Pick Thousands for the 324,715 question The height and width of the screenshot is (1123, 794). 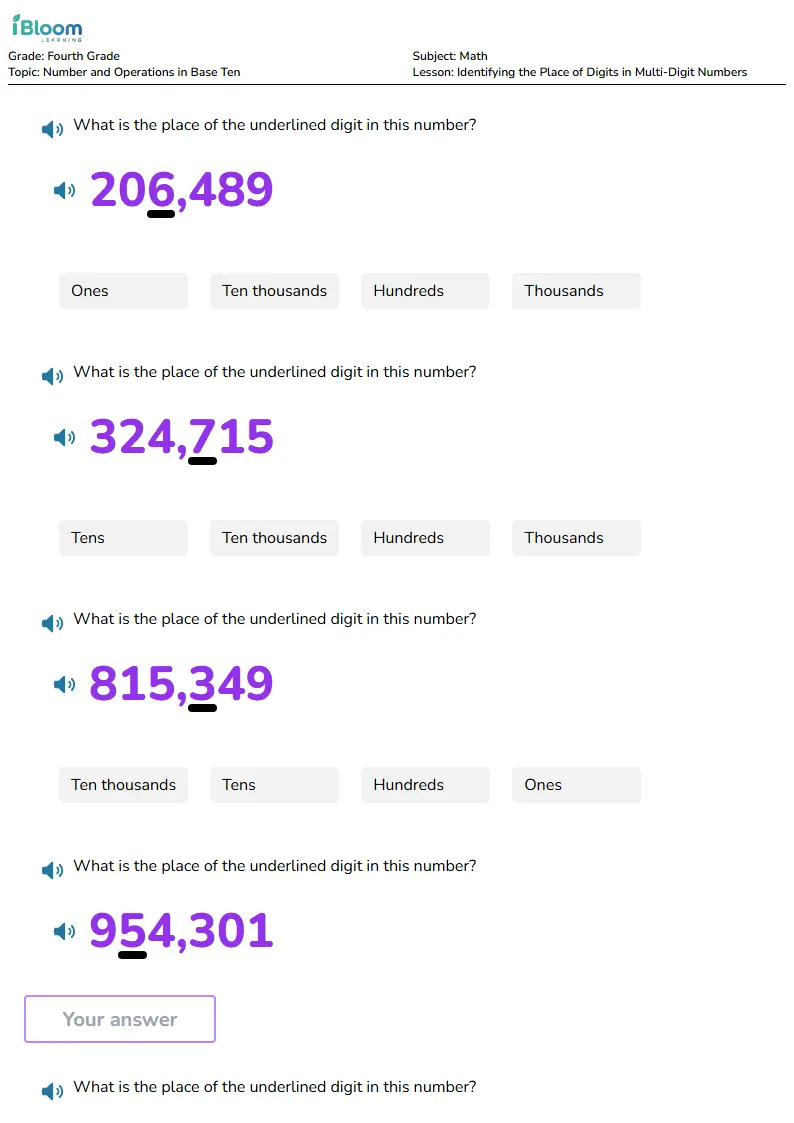[x=576, y=538]
